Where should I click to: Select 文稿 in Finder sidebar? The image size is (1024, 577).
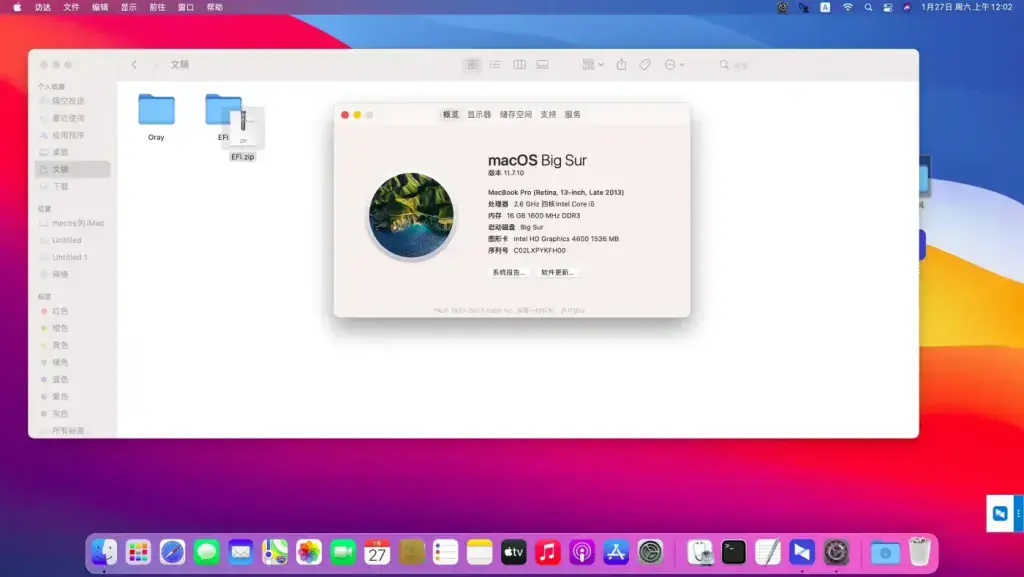tap(72, 169)
